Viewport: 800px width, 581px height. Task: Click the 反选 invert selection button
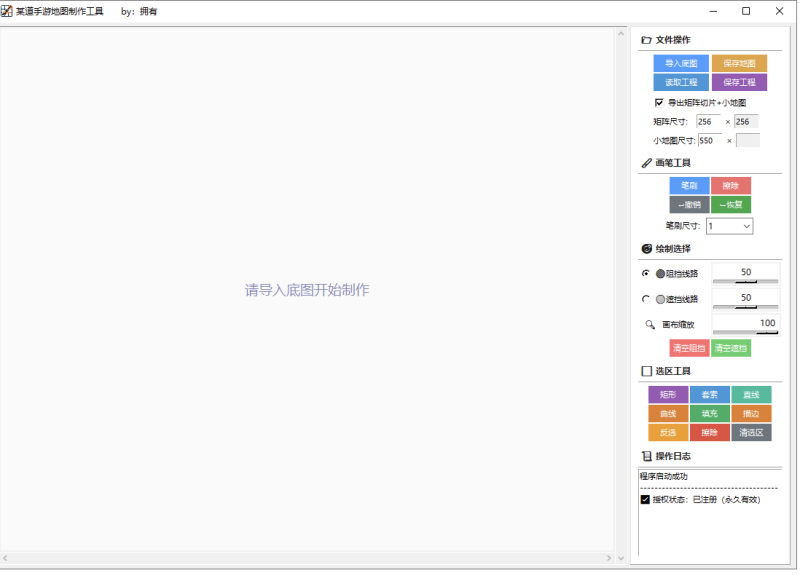pyautogui.click(x=668, y=433)
